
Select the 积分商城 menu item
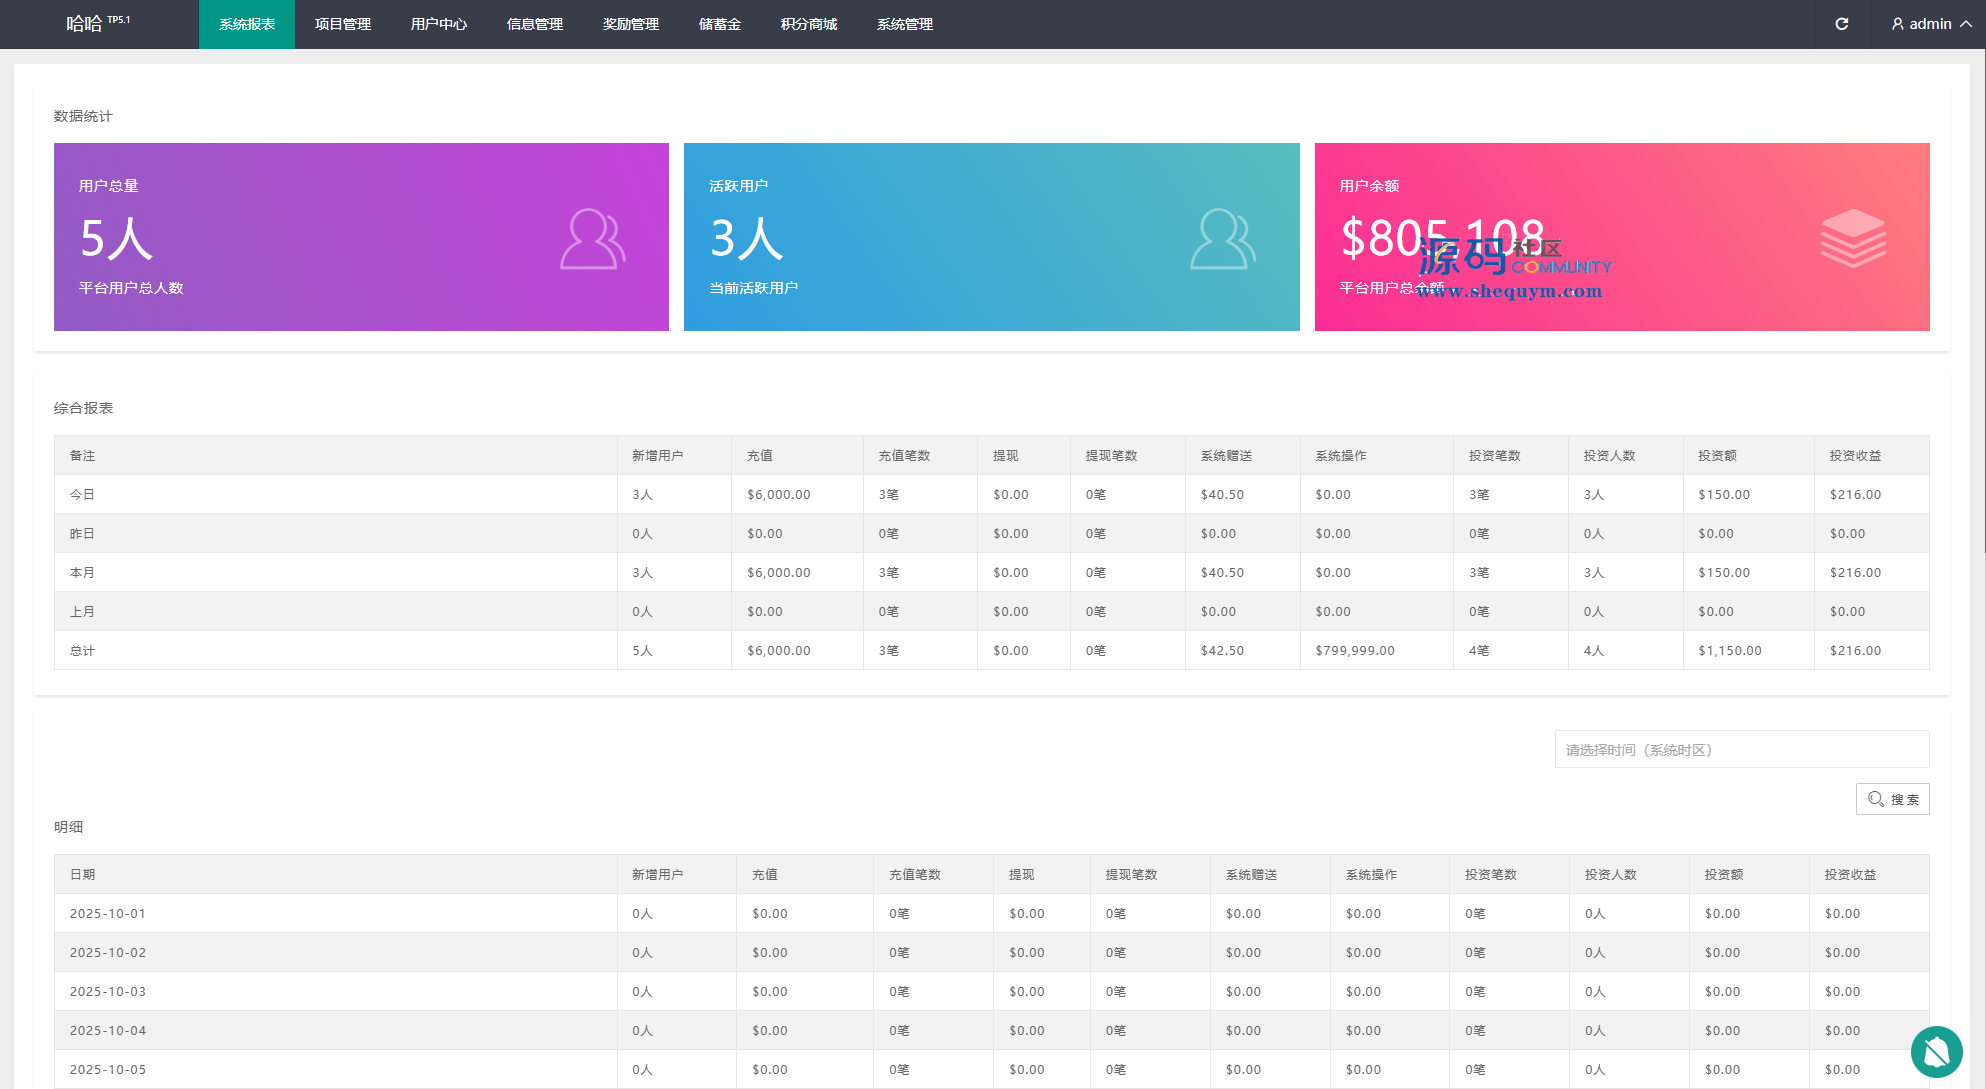pos(808,24)
